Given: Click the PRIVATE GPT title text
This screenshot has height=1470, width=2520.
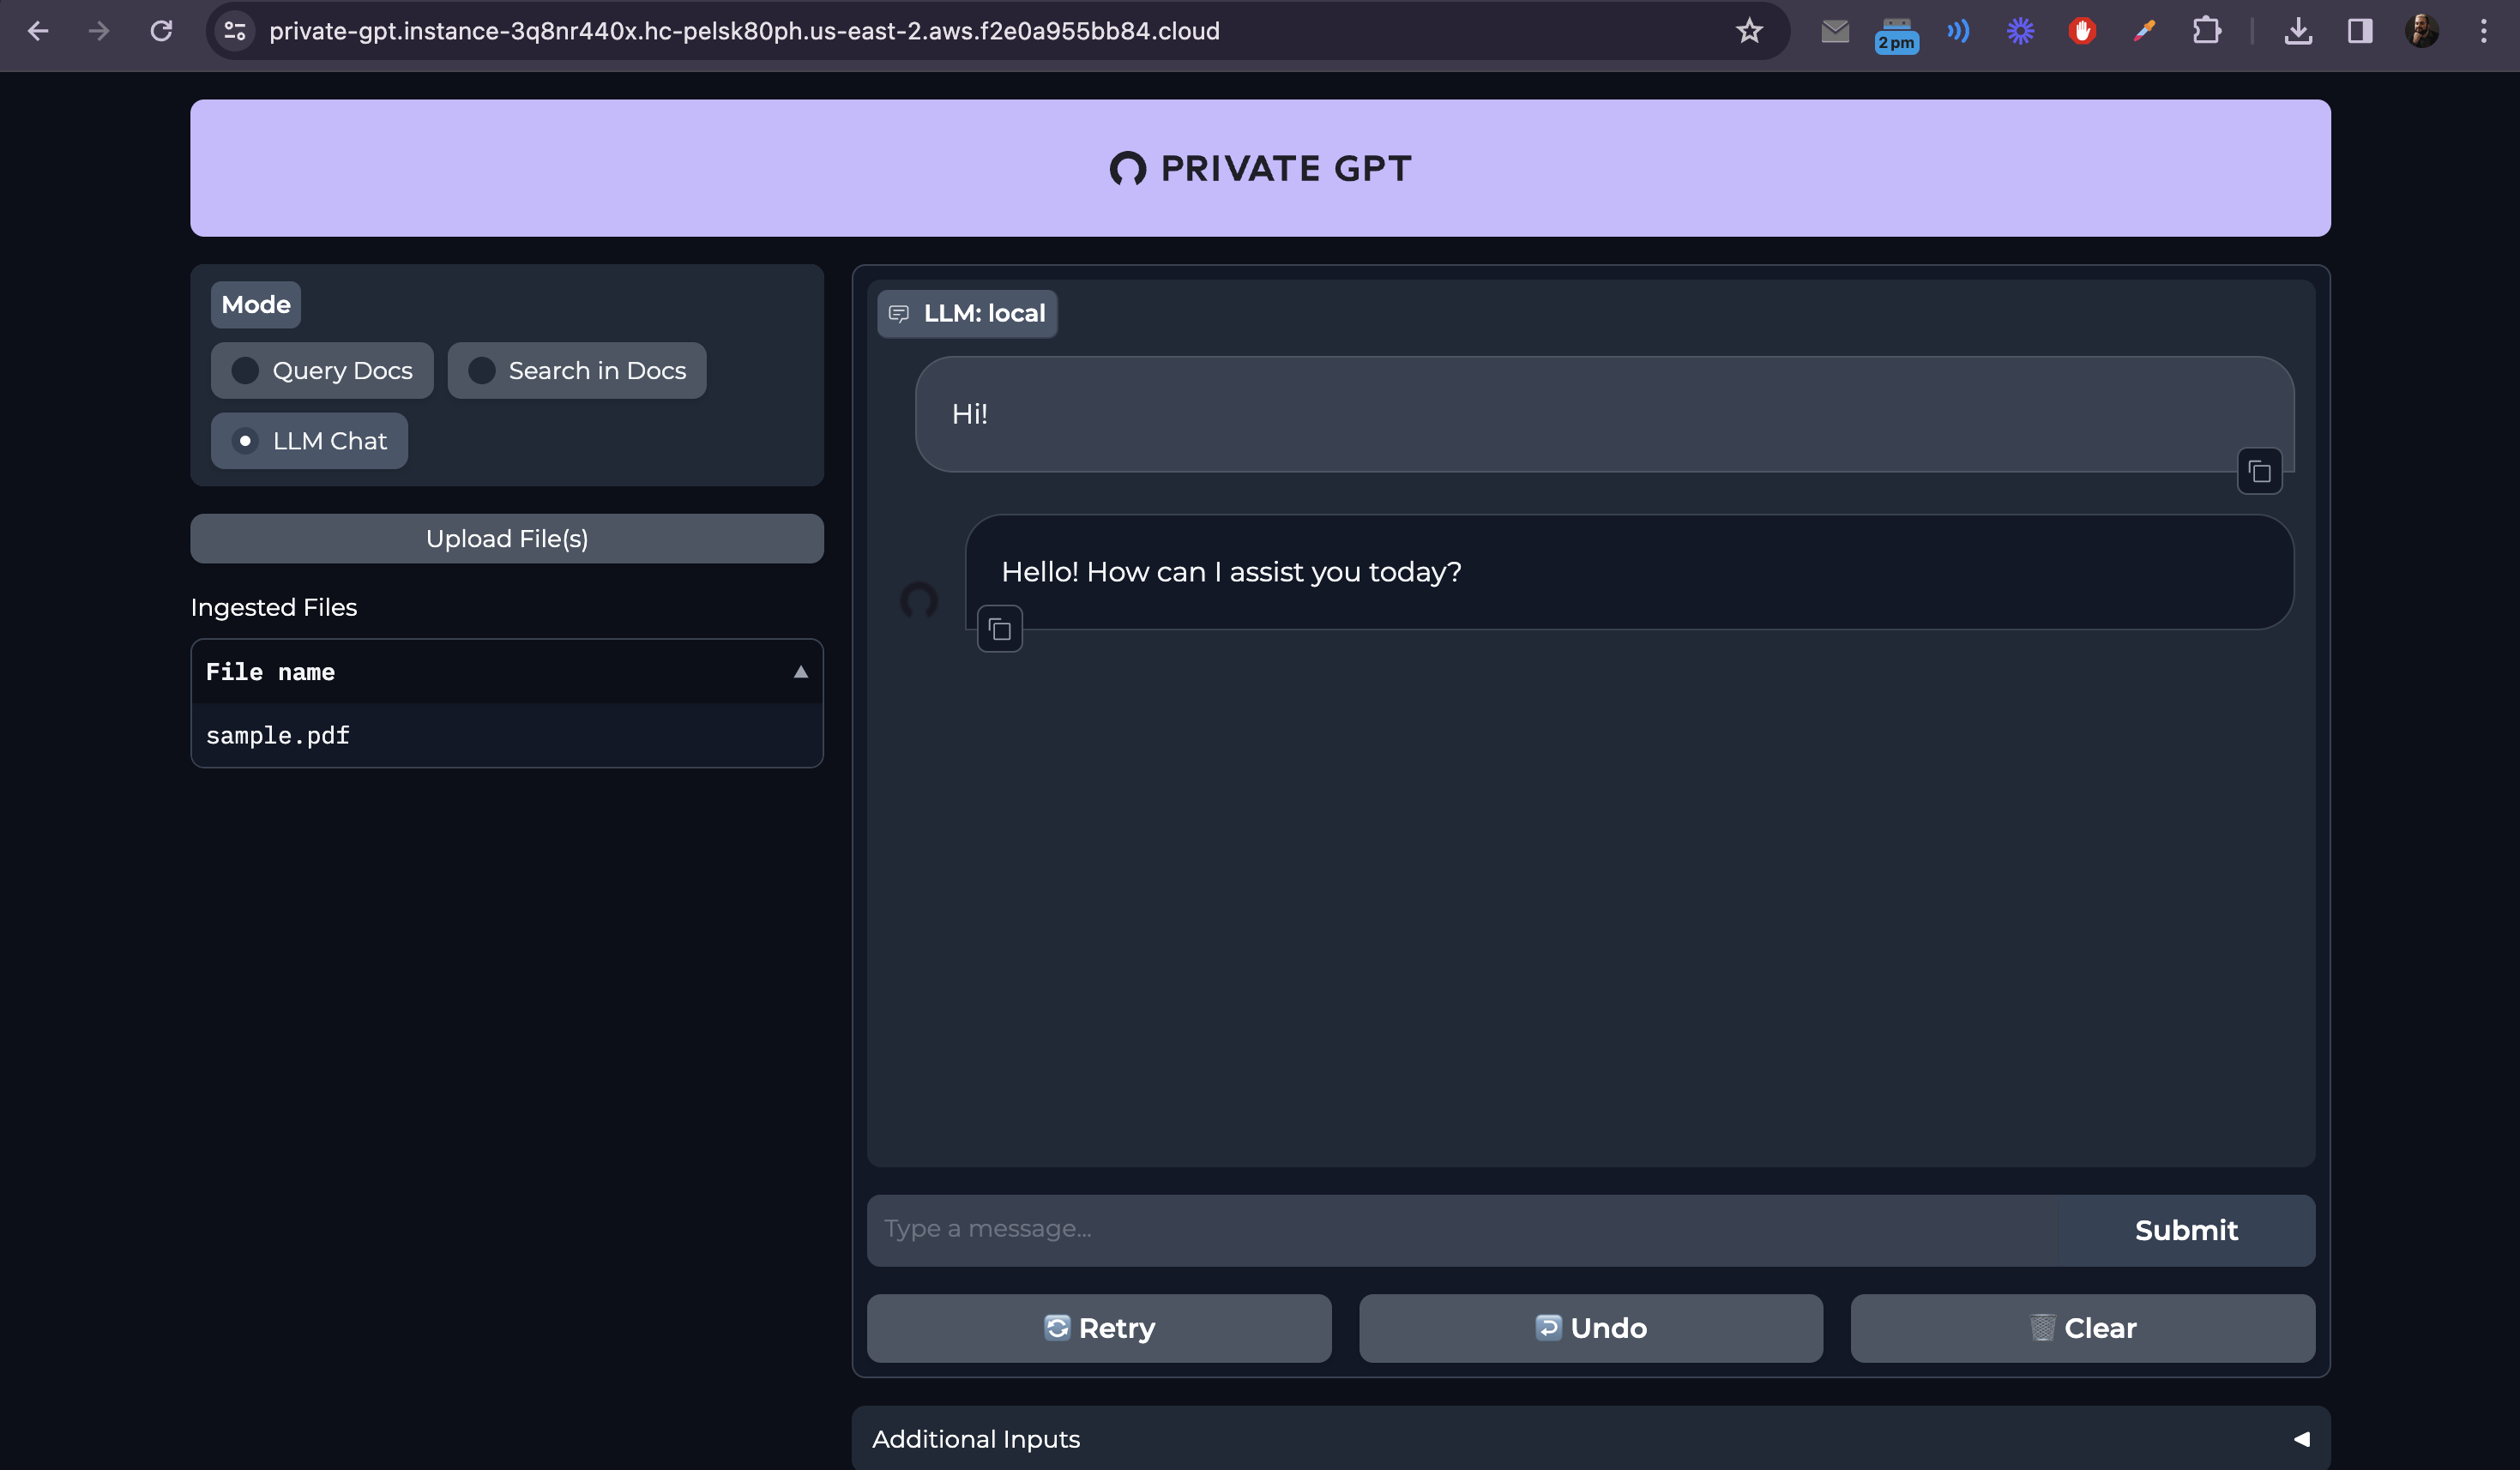Looking at the screenshot, I should tap(1286, 169).
